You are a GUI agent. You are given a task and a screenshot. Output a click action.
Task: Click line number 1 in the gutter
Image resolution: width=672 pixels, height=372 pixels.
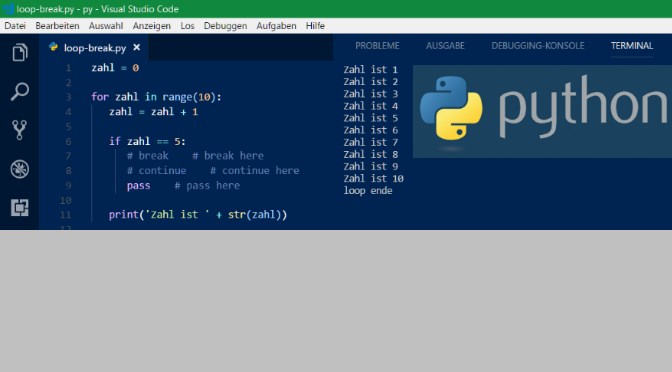[68, 68]
